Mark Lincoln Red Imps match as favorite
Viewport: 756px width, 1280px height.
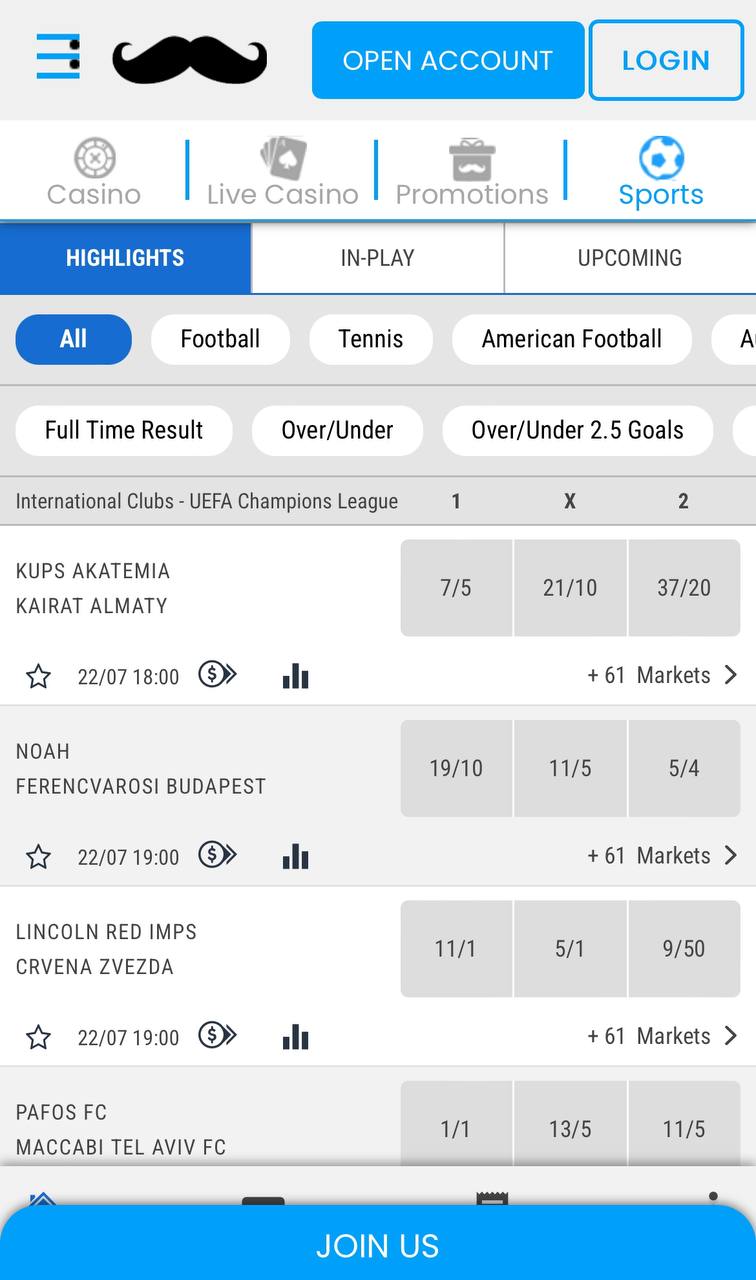pyautogui.click(x=38, y=1037)
